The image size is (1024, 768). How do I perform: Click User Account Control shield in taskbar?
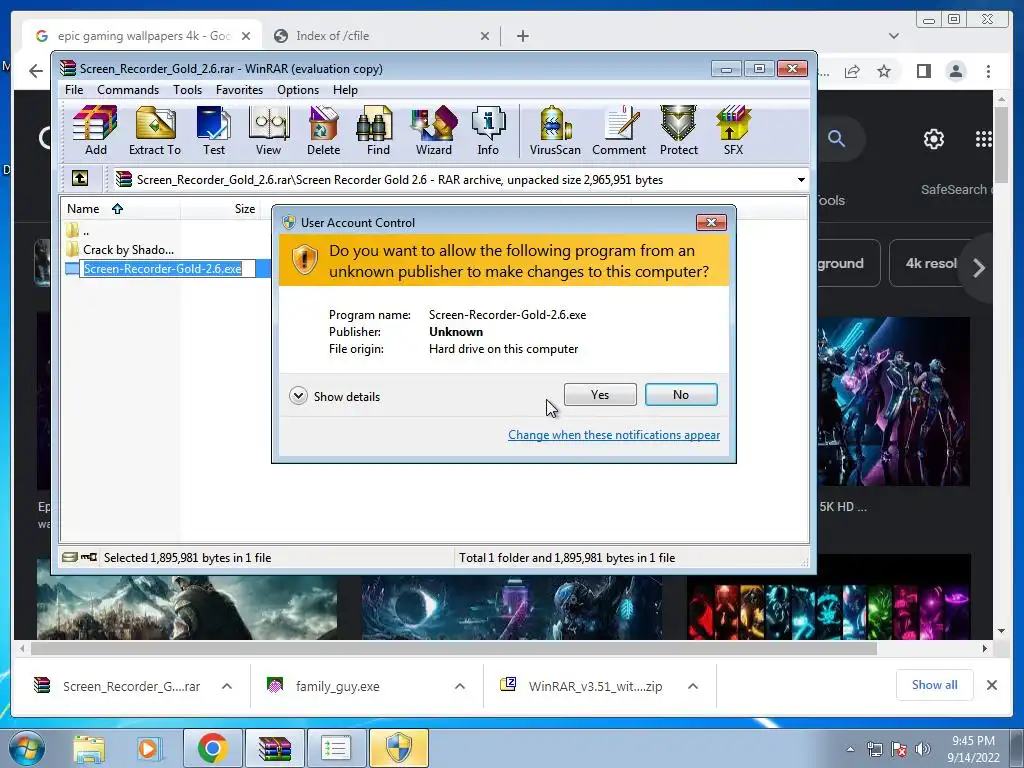pos(398,748)
